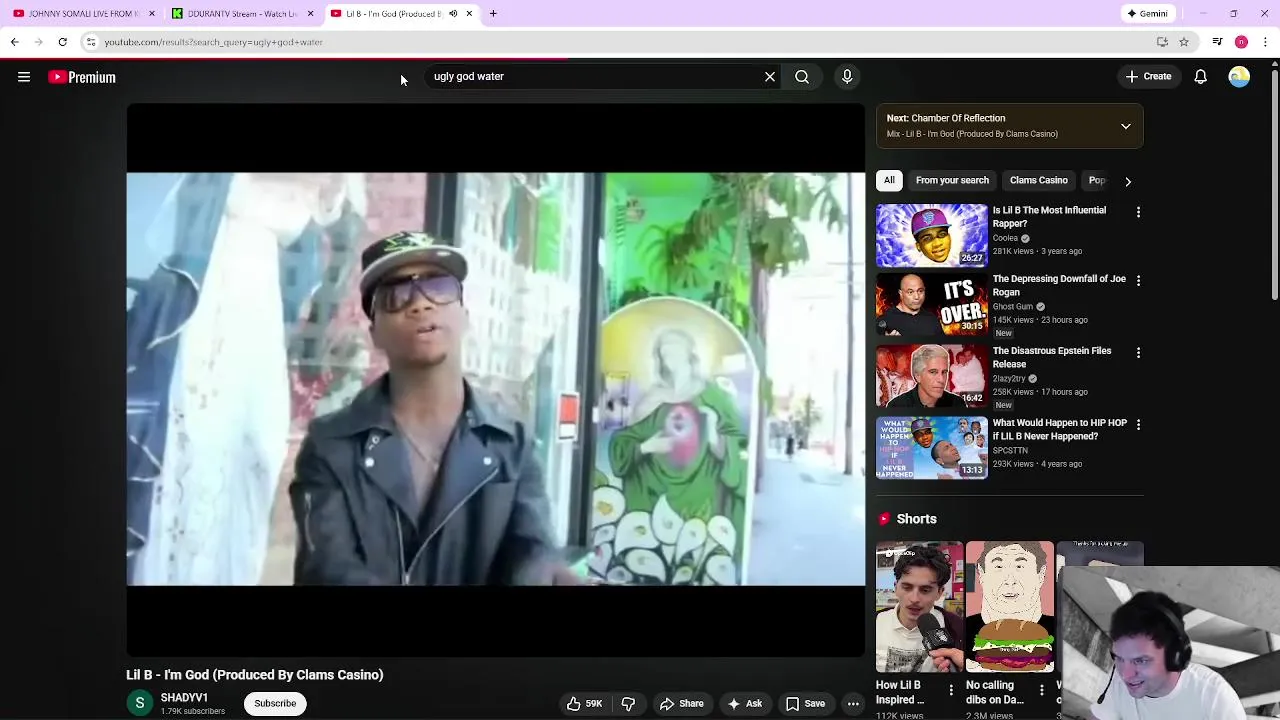Viewport: 1280px width, 720px height.
Task: Open options menu for Epstein Files Release video
Action: (x=1138, y=352)
